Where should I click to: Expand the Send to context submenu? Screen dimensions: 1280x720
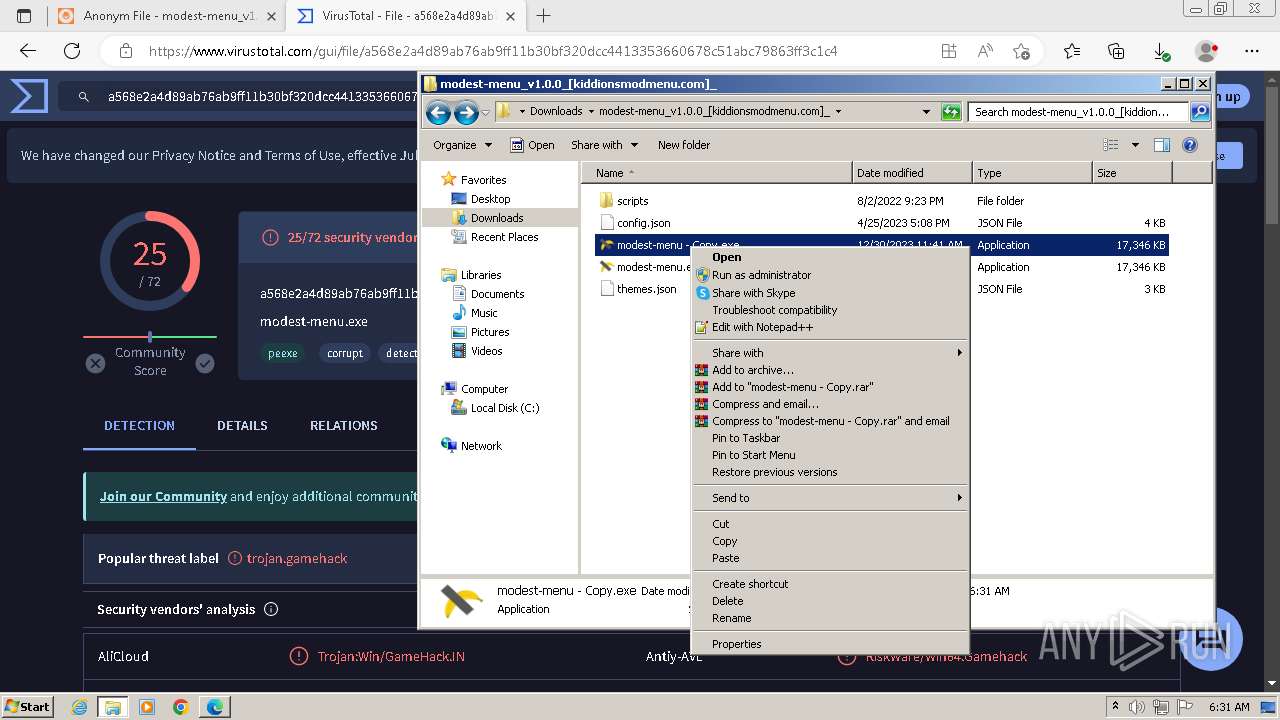point(830,498)
